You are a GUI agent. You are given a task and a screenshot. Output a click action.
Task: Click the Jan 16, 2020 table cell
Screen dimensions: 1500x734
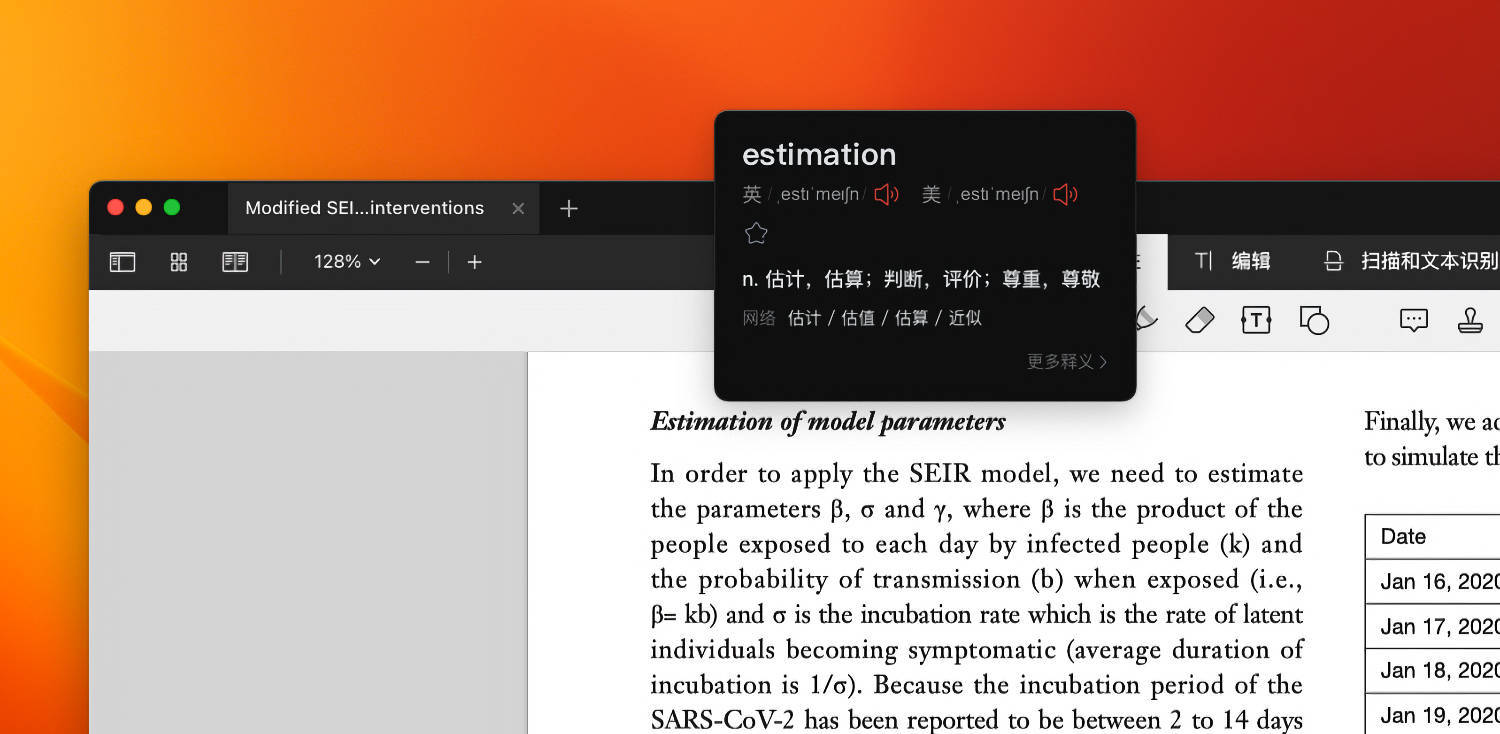(x=1433, y=581)
